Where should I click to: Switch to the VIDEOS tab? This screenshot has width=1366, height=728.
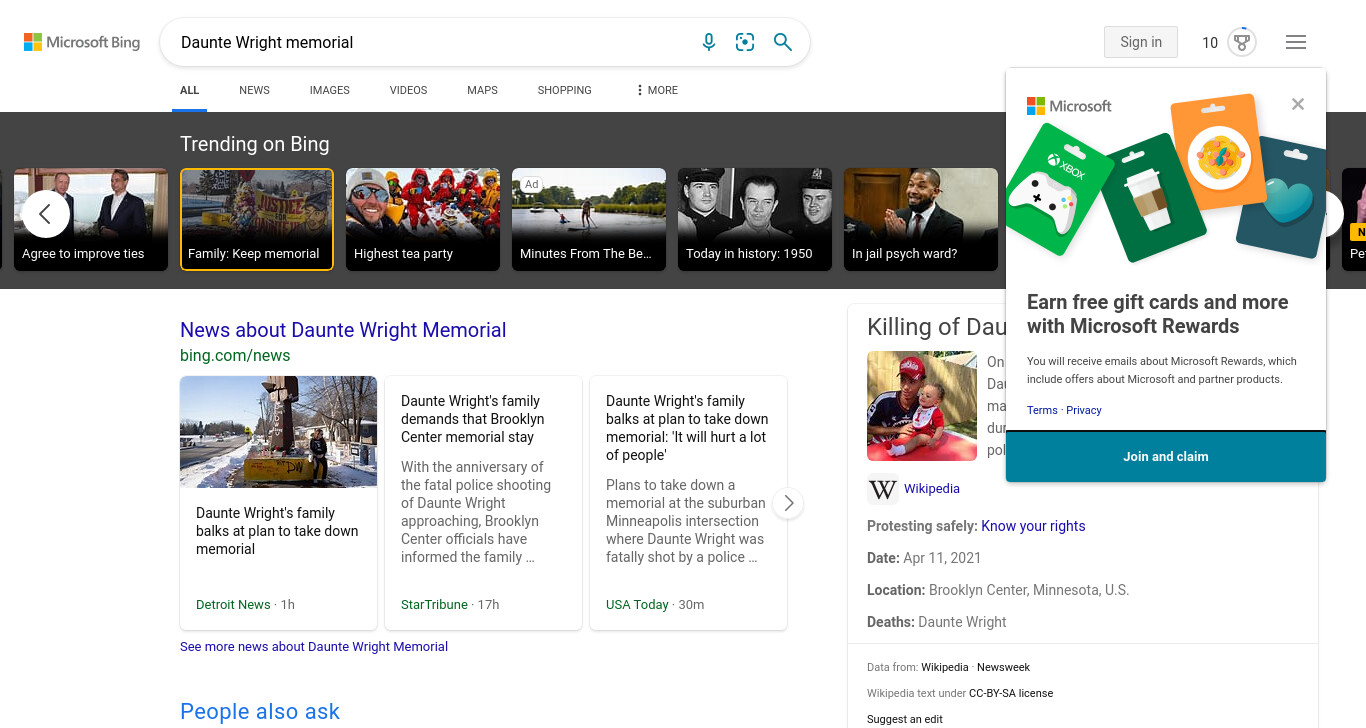pos(408,90)
